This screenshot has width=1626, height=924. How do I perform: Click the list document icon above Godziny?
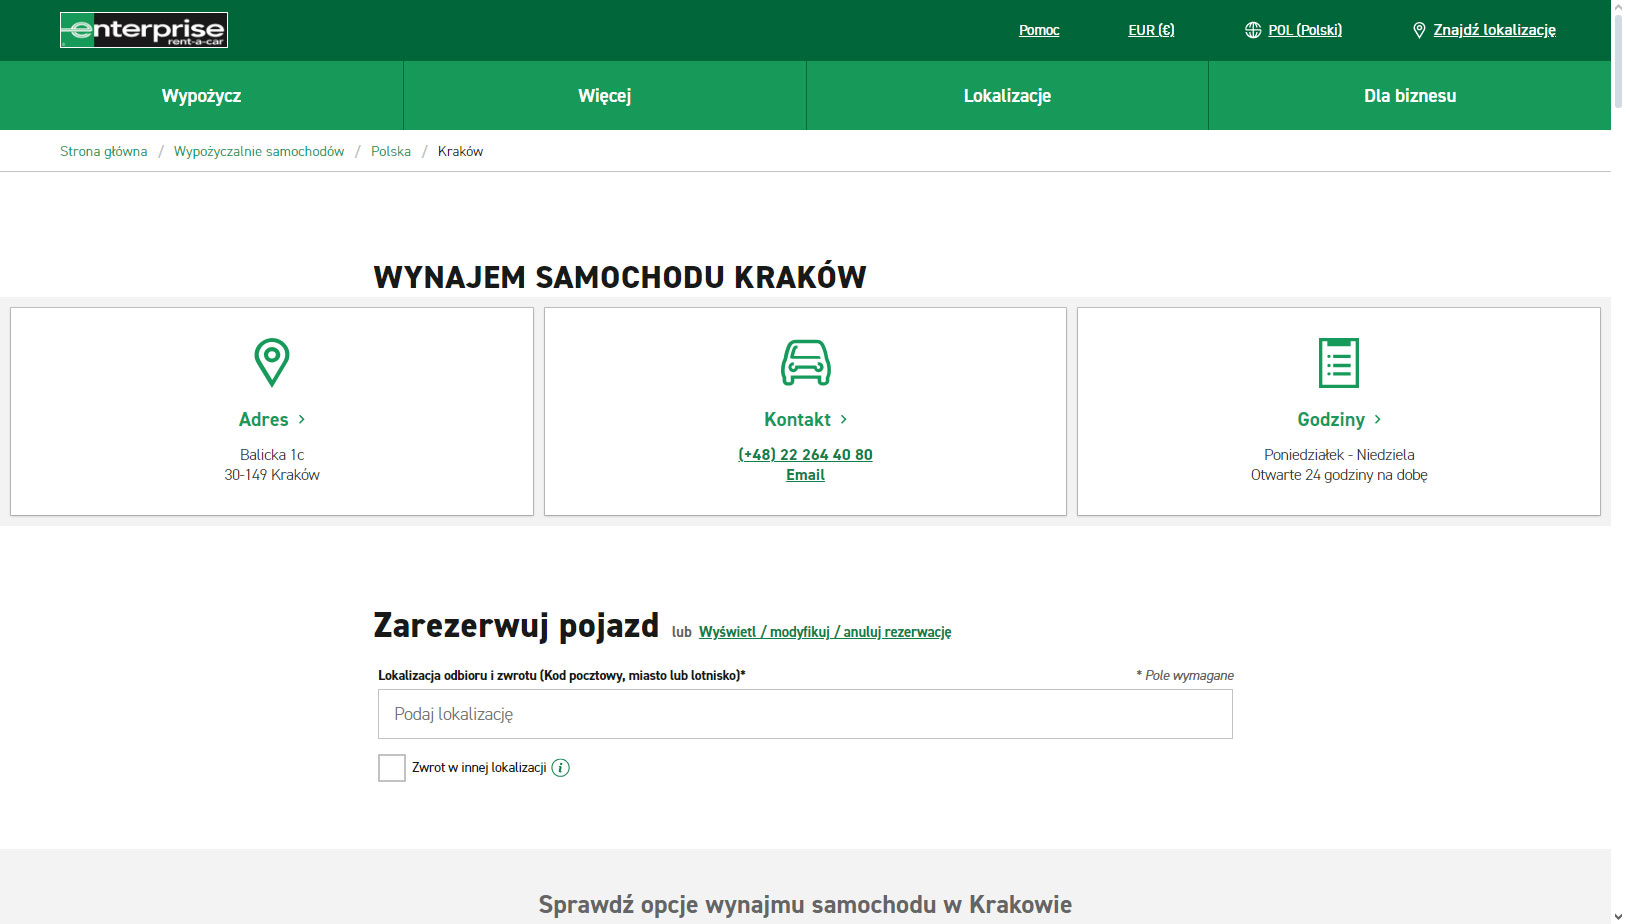1338,362
